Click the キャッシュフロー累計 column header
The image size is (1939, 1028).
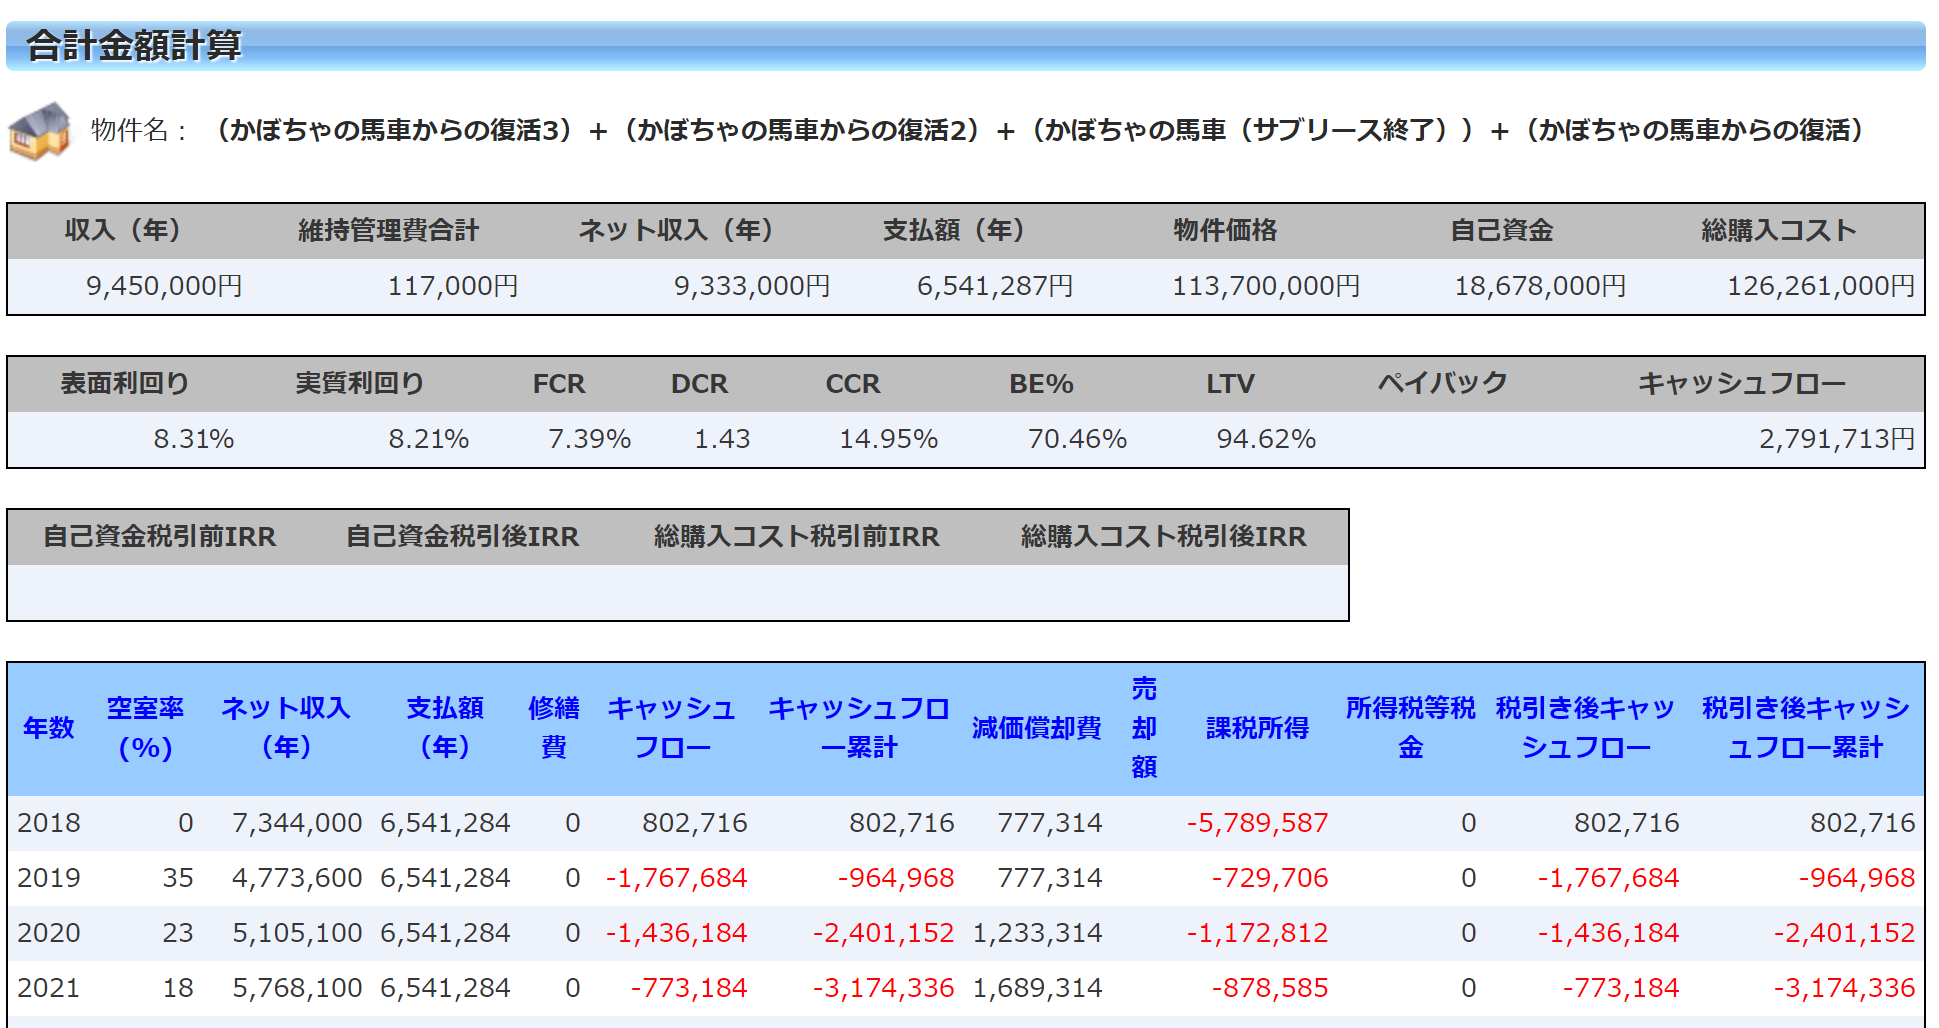tap(858, 728)
